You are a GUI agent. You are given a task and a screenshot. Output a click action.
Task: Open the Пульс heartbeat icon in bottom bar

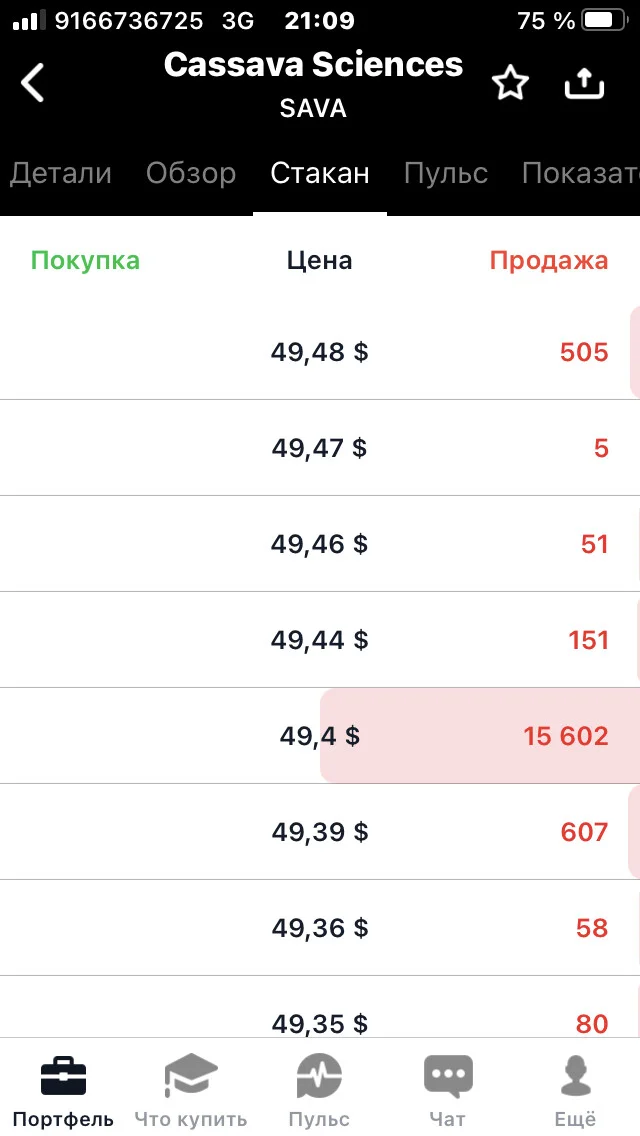319,1076
